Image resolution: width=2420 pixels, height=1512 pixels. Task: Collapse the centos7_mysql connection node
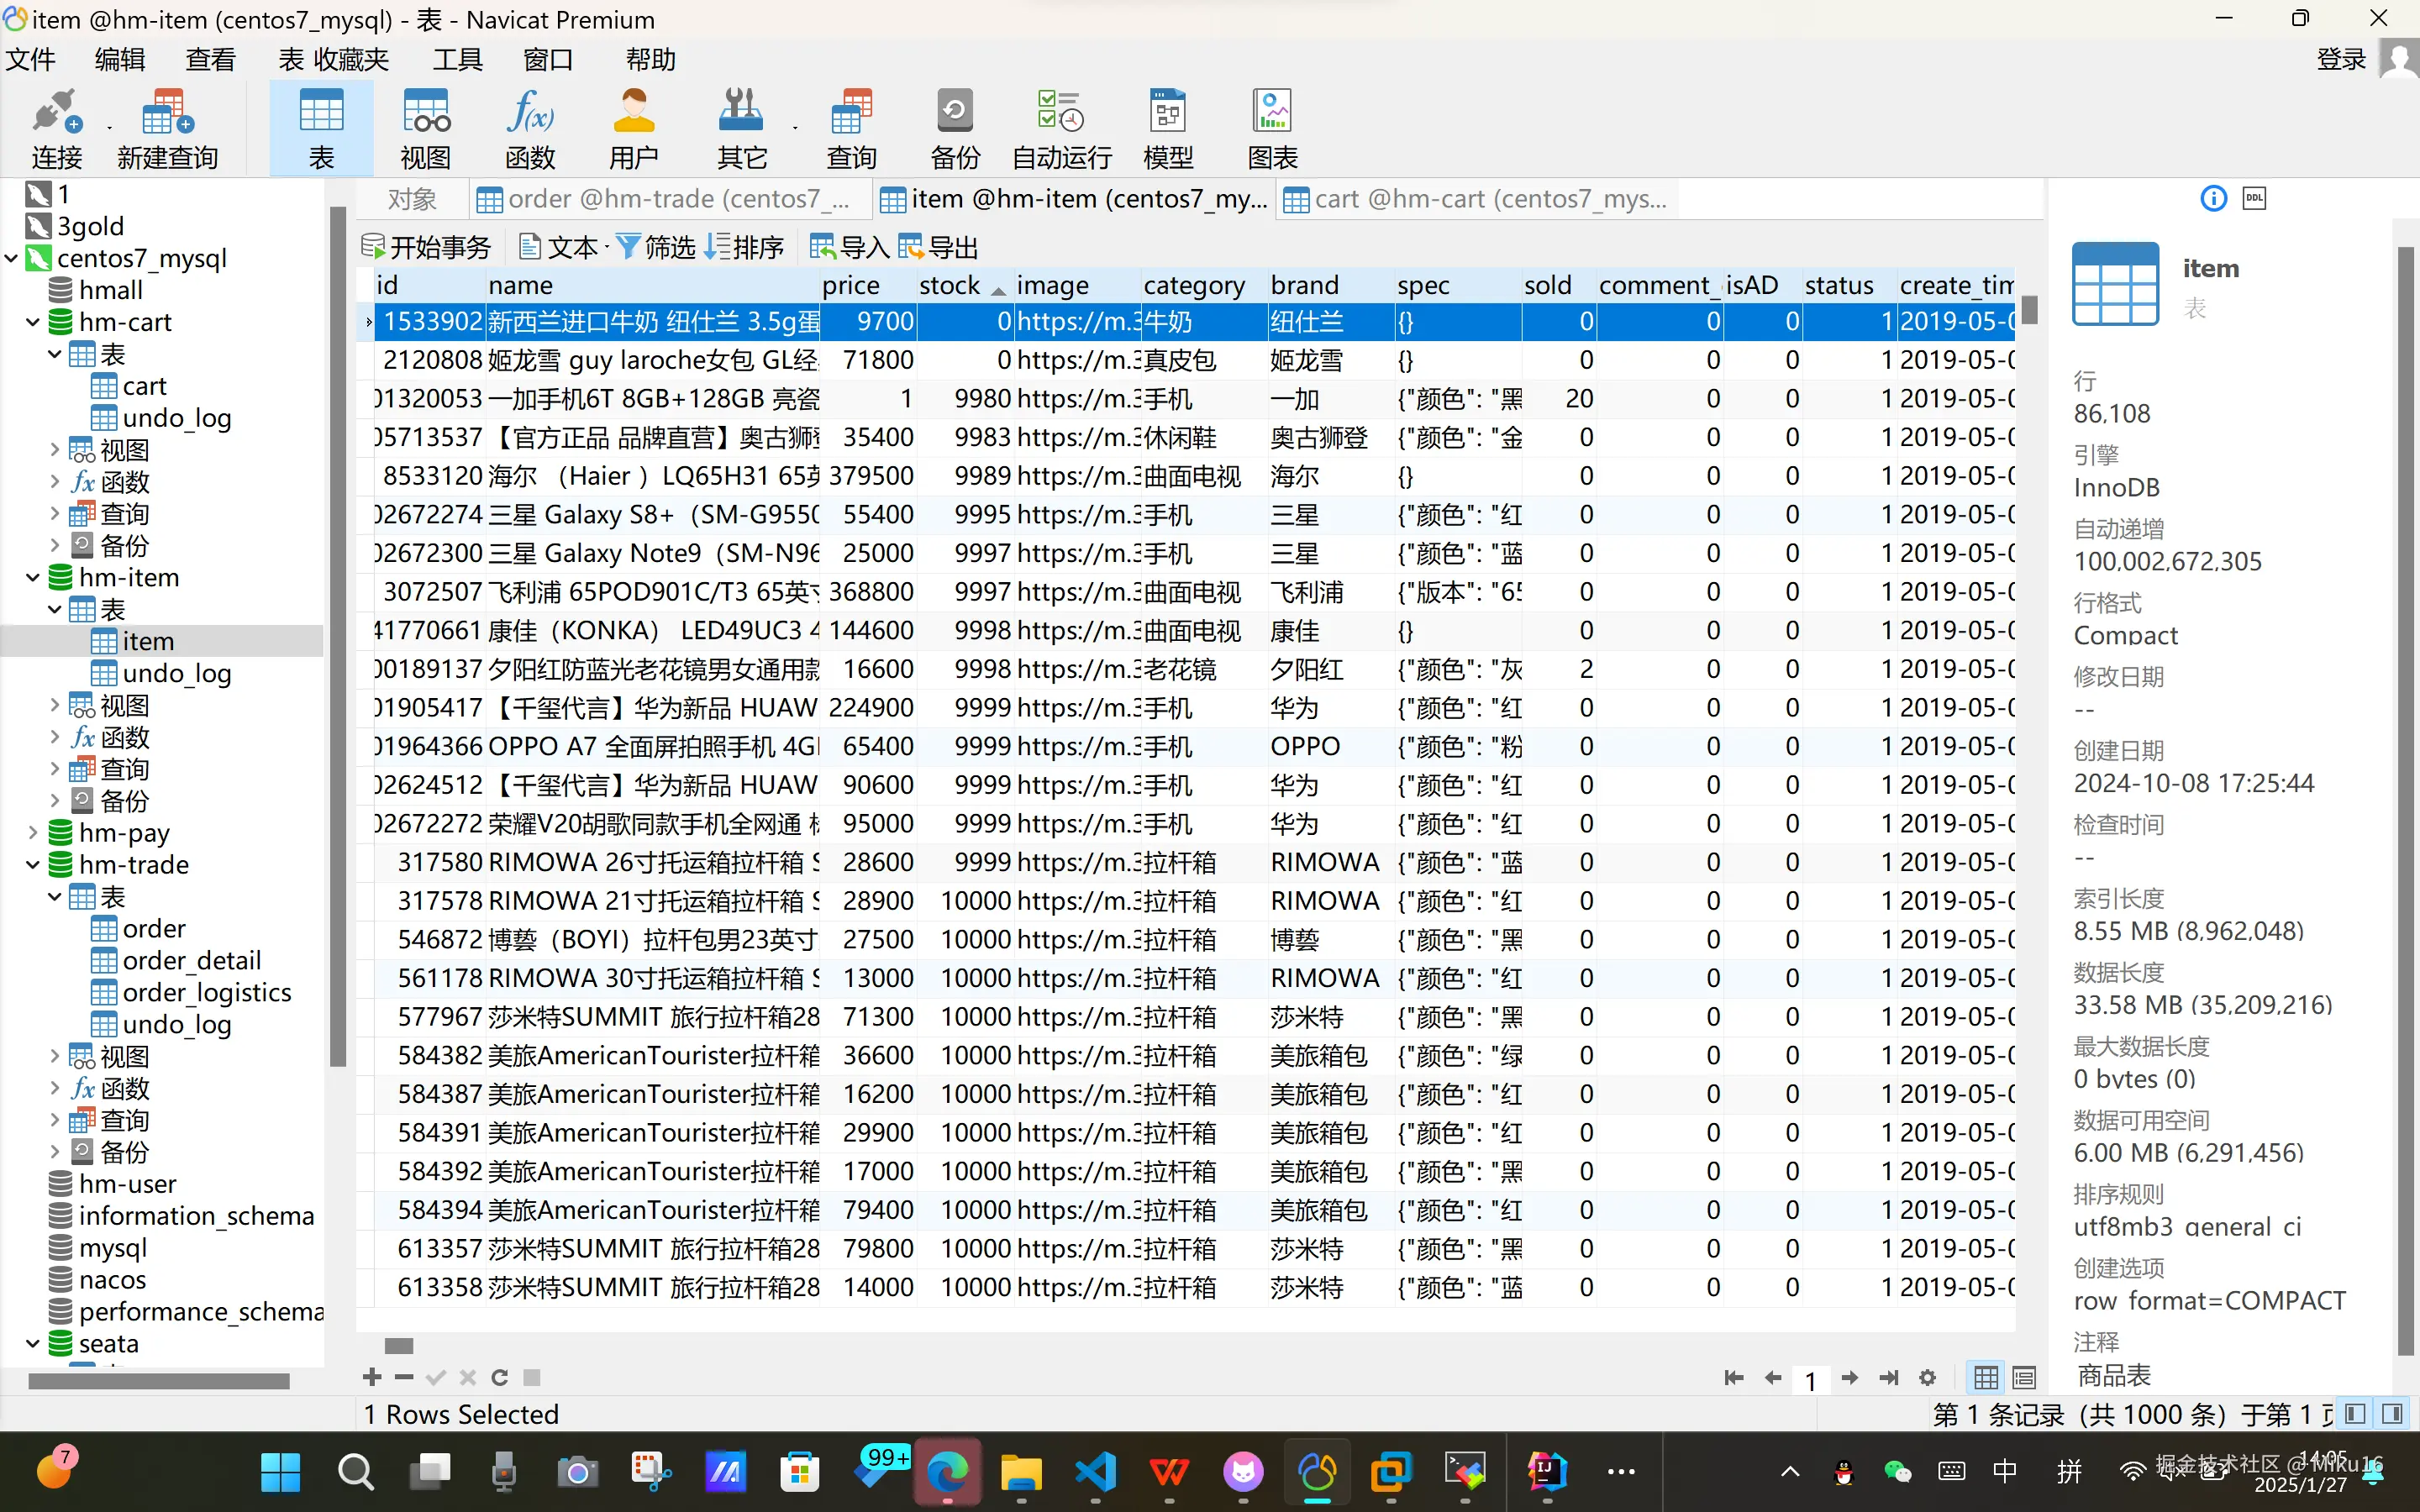11,258
